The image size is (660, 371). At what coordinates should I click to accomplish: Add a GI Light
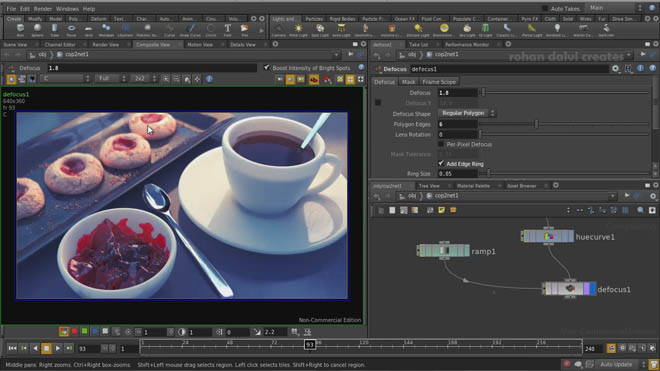[485, 30]
